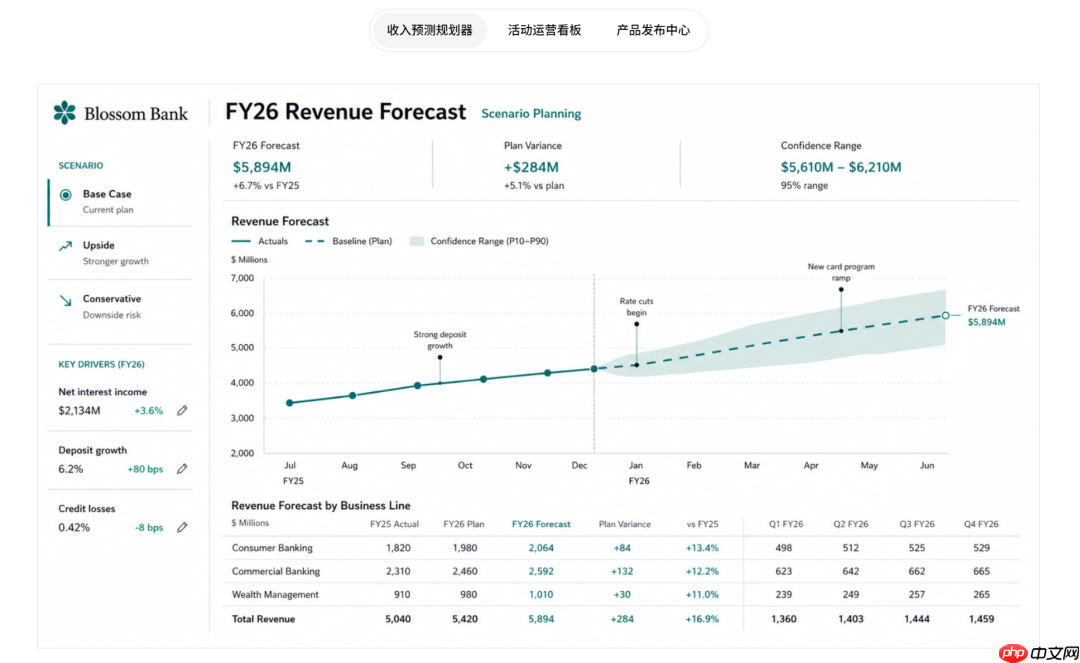Click the FY26 Forecast endpoint marker
The image size is (1080, 663).
point(946,315)
